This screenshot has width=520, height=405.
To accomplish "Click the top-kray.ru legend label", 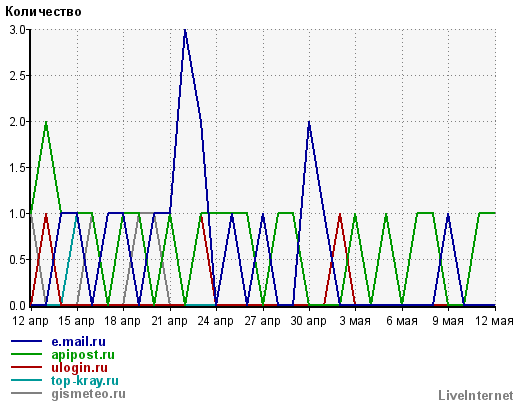I will click(x=85, y=381).
